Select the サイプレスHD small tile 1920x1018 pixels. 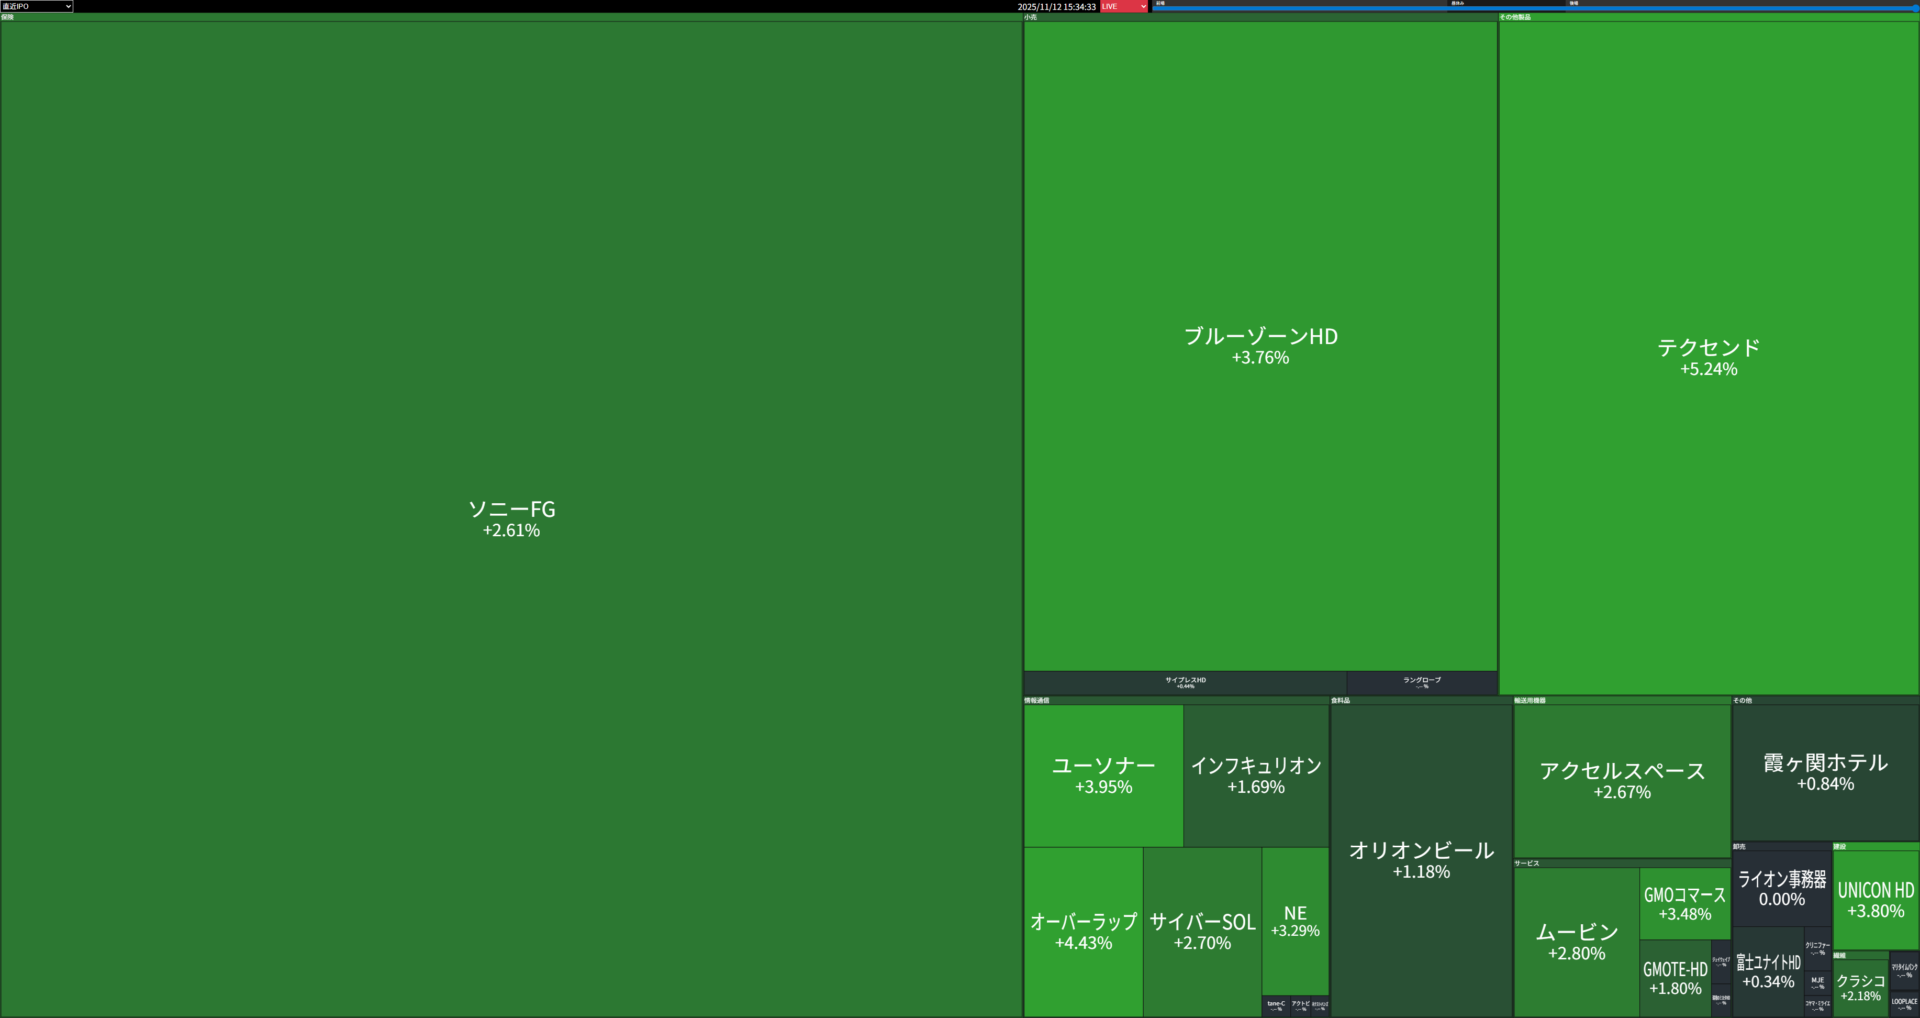click(x=1185, y=683)
